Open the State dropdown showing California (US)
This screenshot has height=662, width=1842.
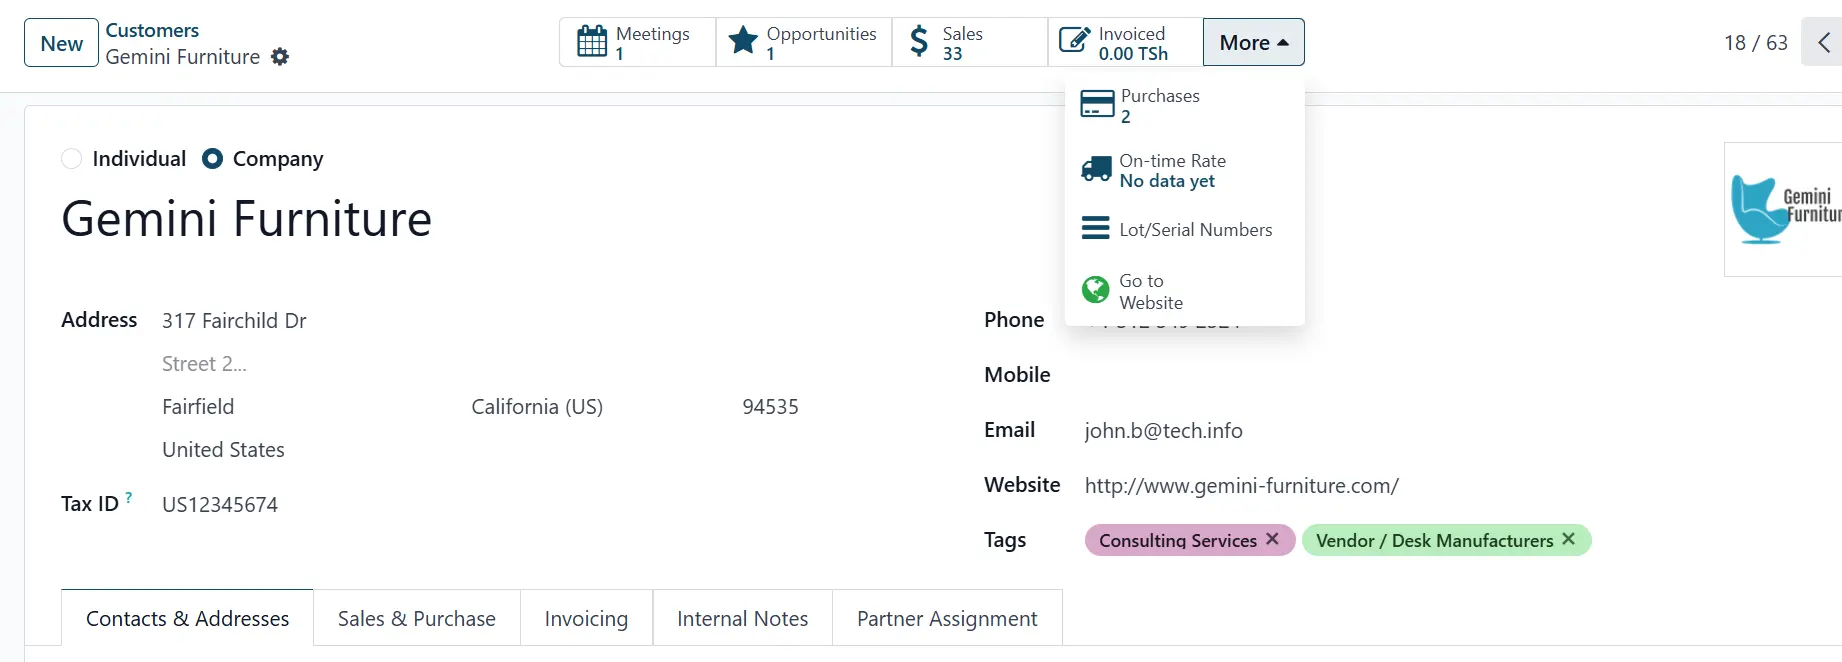[537, 407]
